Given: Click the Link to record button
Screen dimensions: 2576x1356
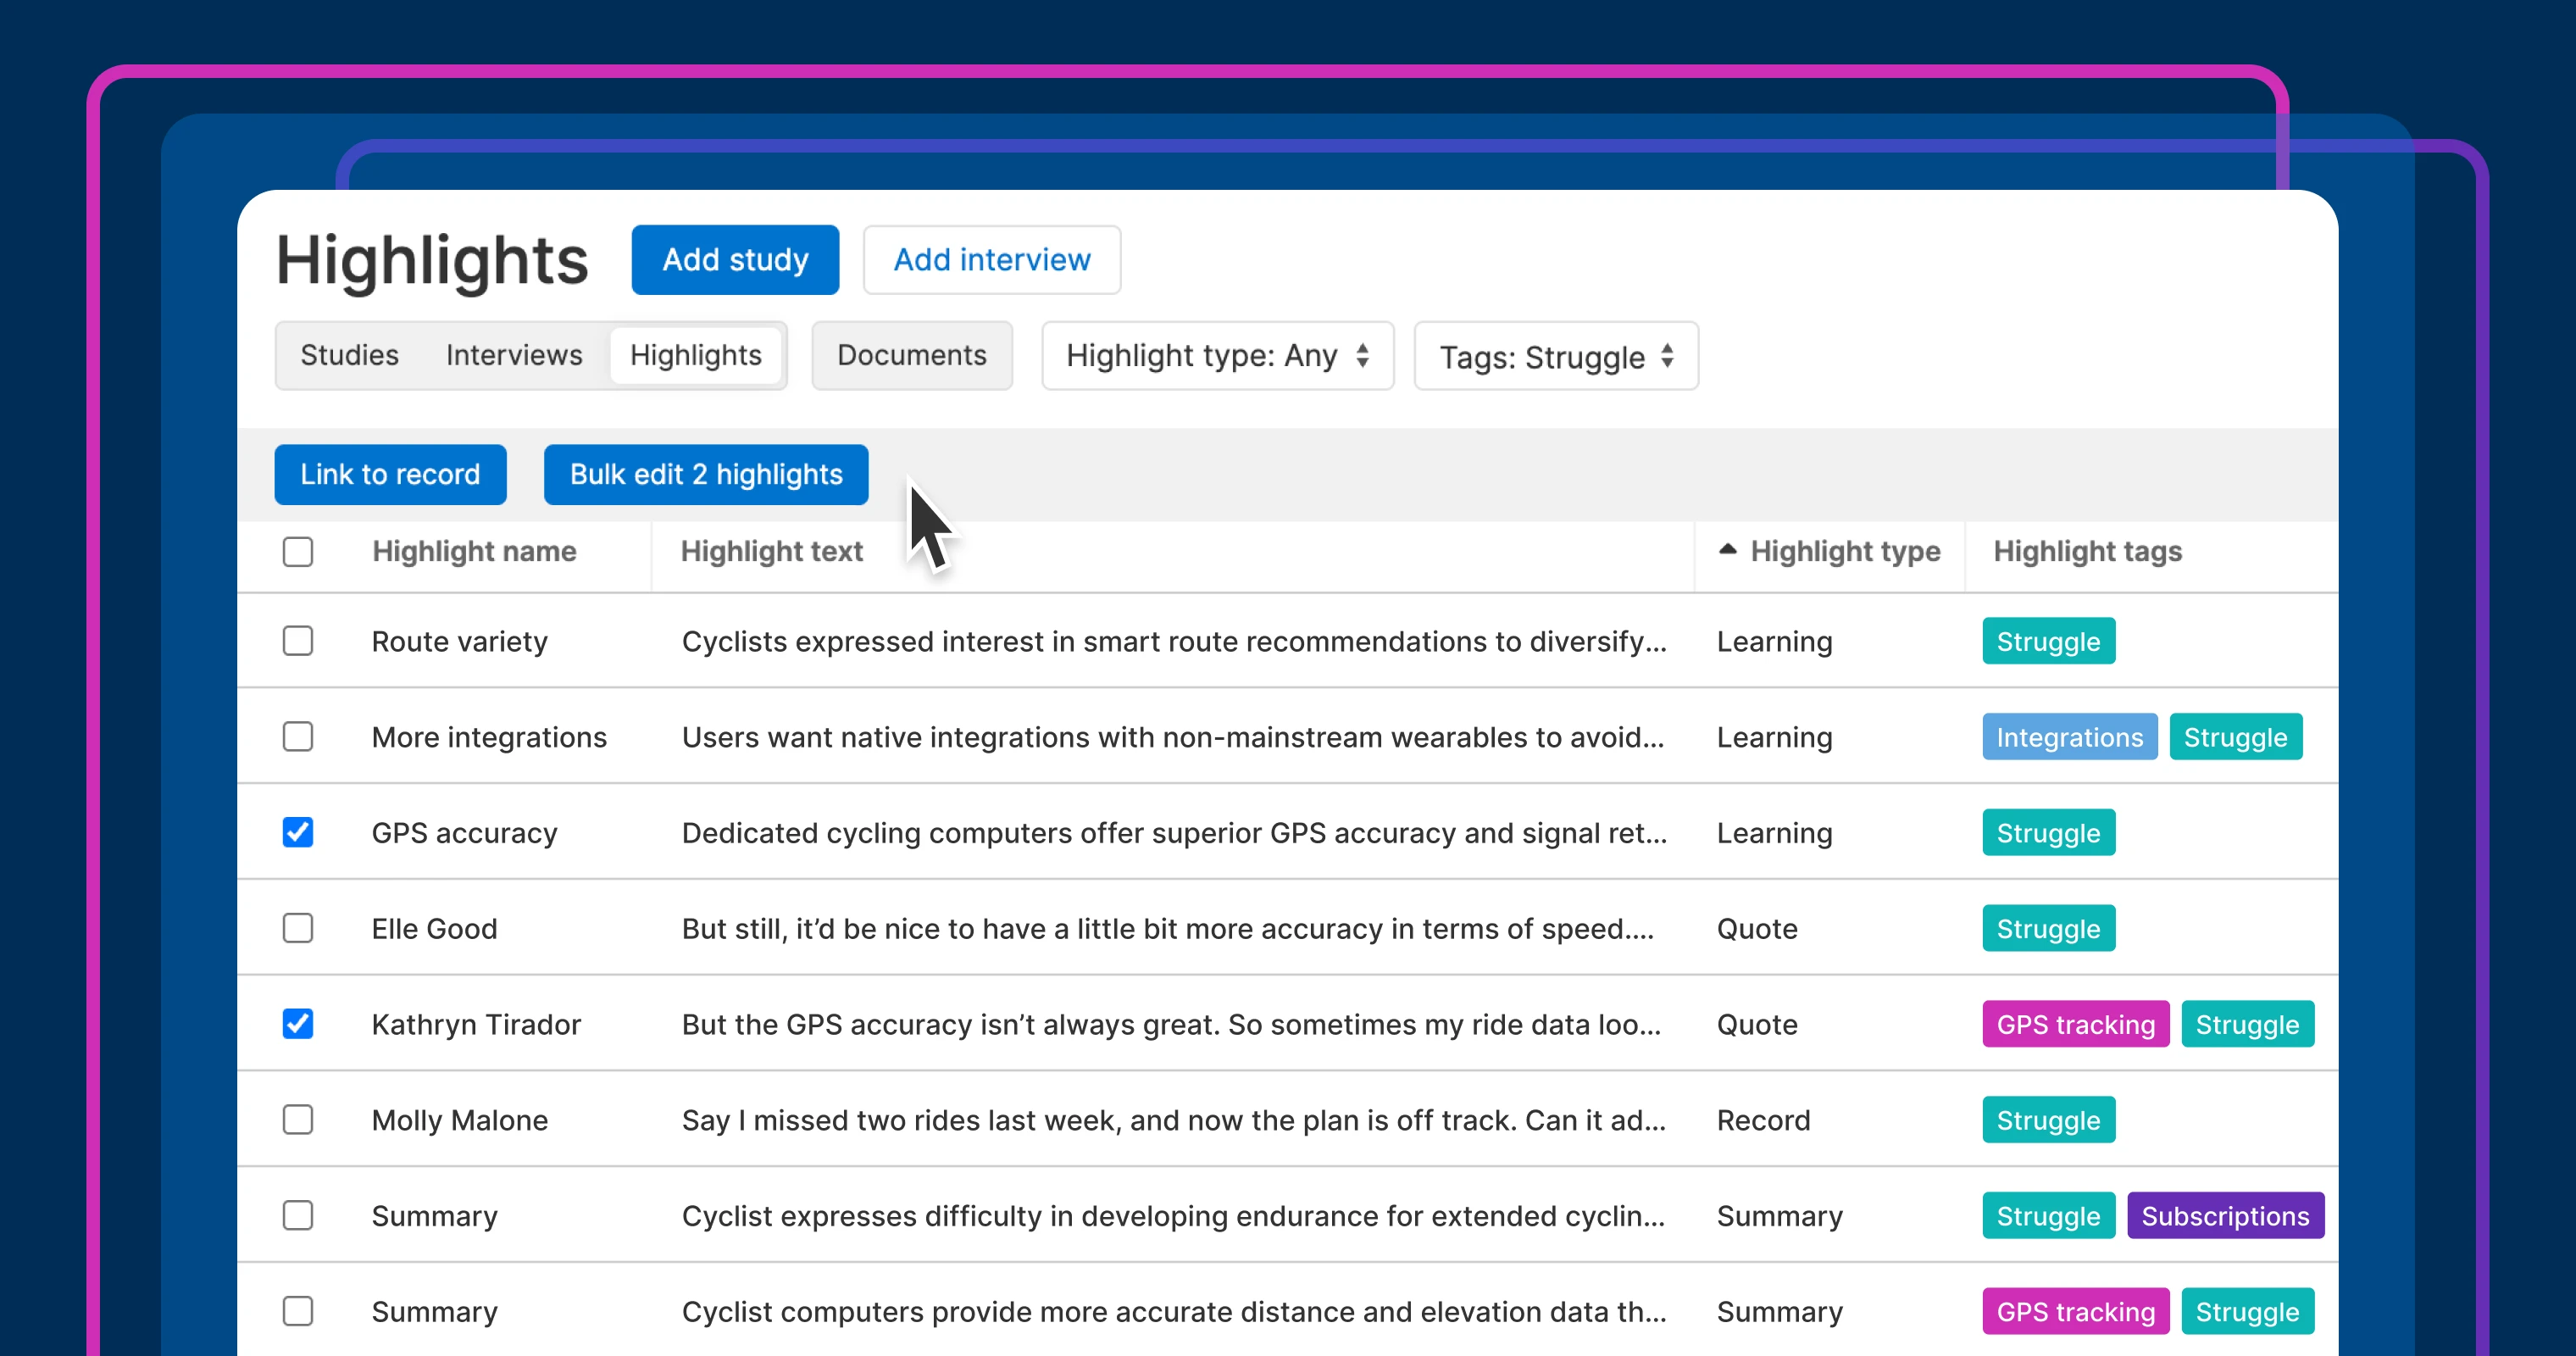Looking at the screenshot, I should point(391,474).
